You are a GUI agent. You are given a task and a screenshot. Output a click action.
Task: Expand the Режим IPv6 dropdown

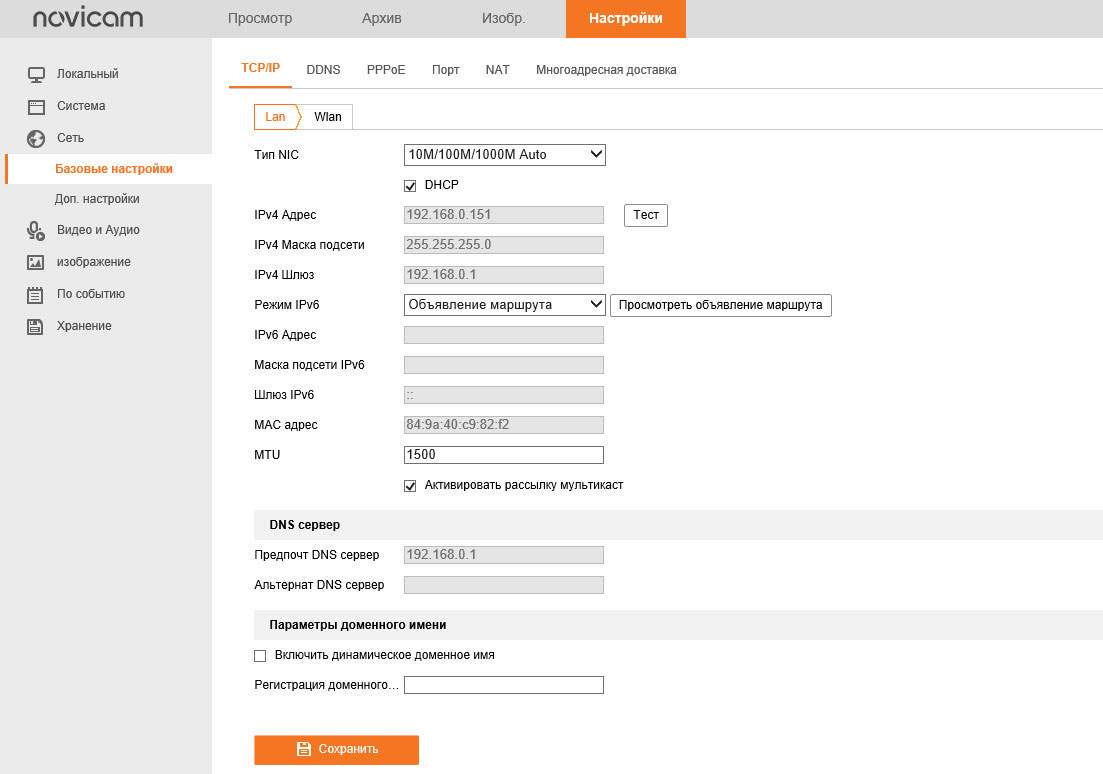(505, 304)
